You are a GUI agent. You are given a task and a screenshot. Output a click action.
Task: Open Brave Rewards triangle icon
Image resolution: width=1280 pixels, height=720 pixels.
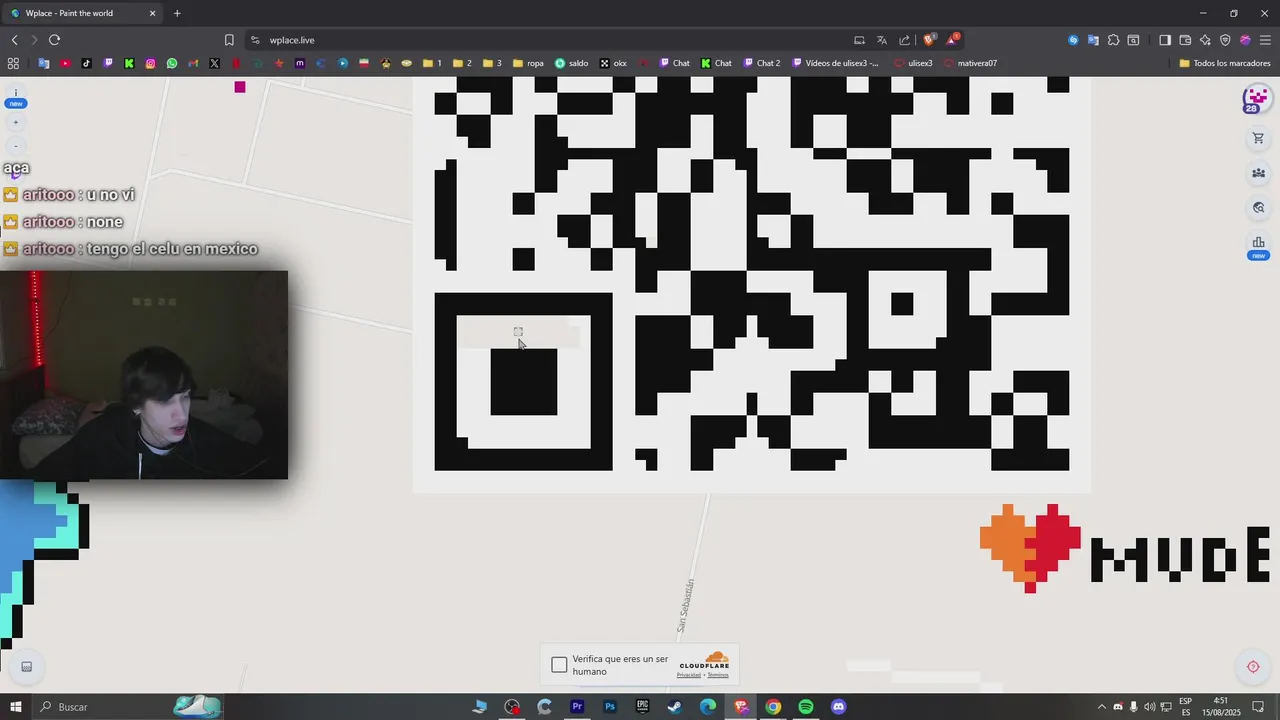click(953, 40)
